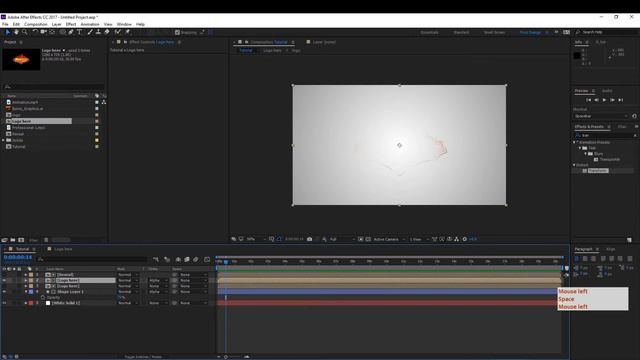Click the Info panel black color swatch
The height and width of the screenshot is (360, 640).
pyautogui.click(x=577, y=56)
